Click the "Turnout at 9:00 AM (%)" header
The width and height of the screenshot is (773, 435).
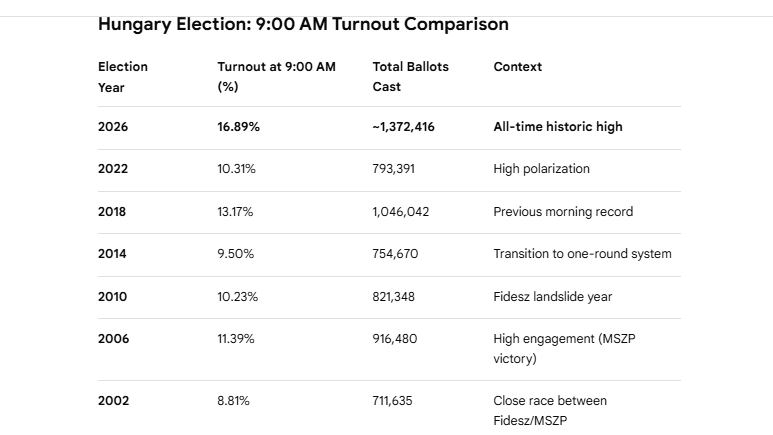point(276,76)
